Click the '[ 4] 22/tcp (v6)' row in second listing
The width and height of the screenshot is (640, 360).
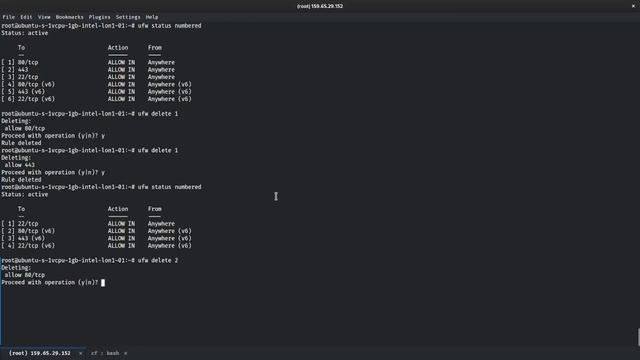point(96,246)
